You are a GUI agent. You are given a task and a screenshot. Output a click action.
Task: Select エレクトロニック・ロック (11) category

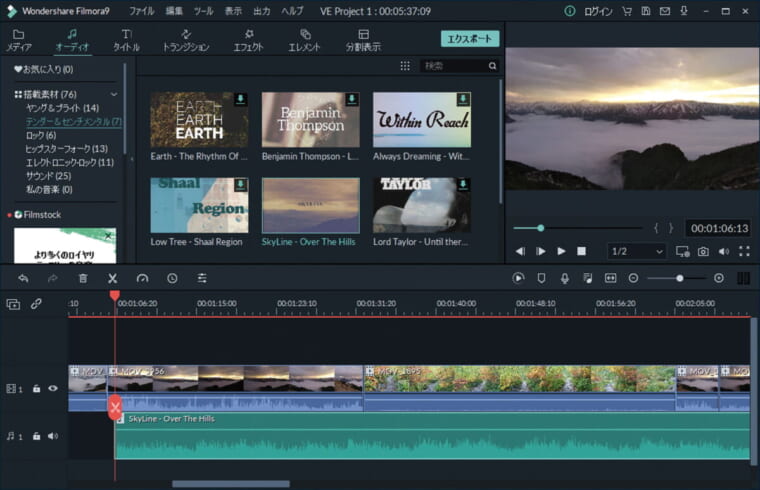coord(69,162)
